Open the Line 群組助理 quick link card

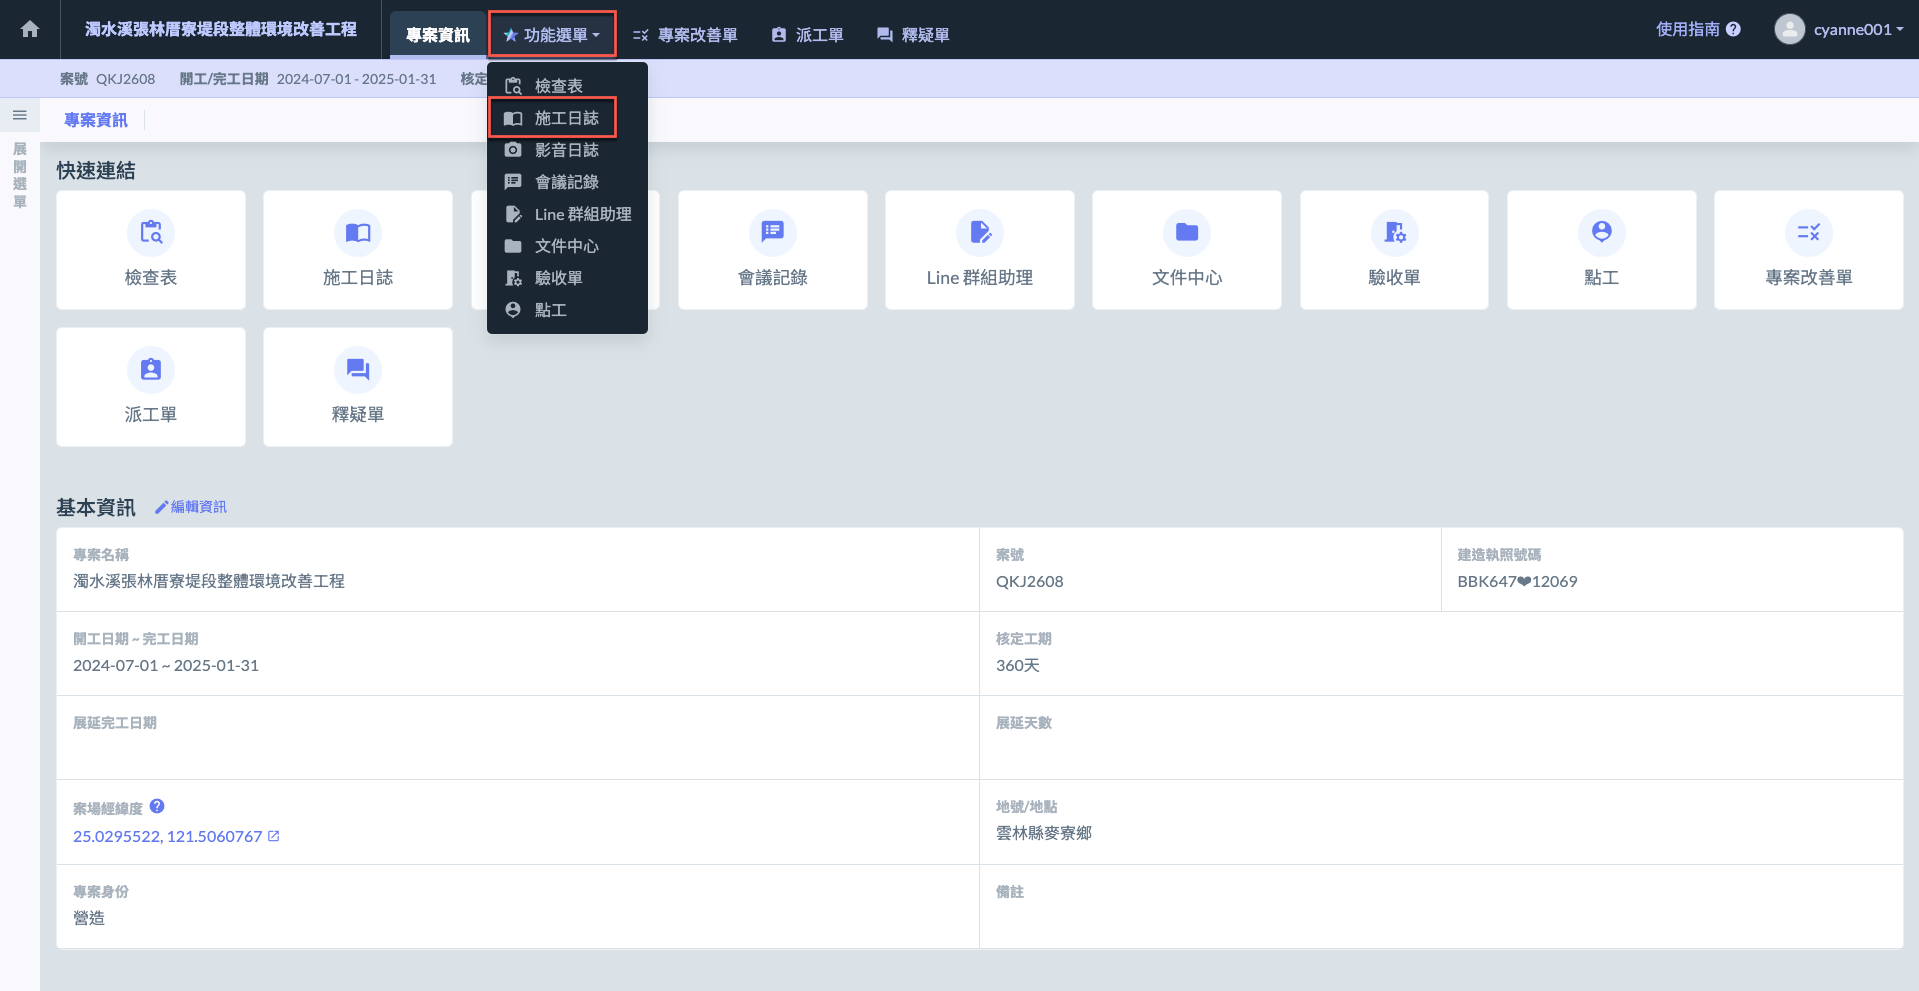point(979,250)
